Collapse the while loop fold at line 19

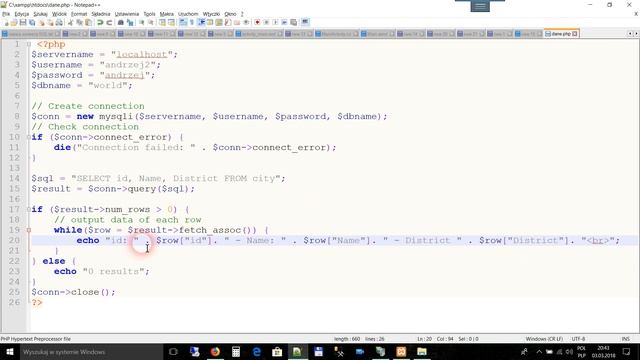pyautogui.click(x=29, y=230)
